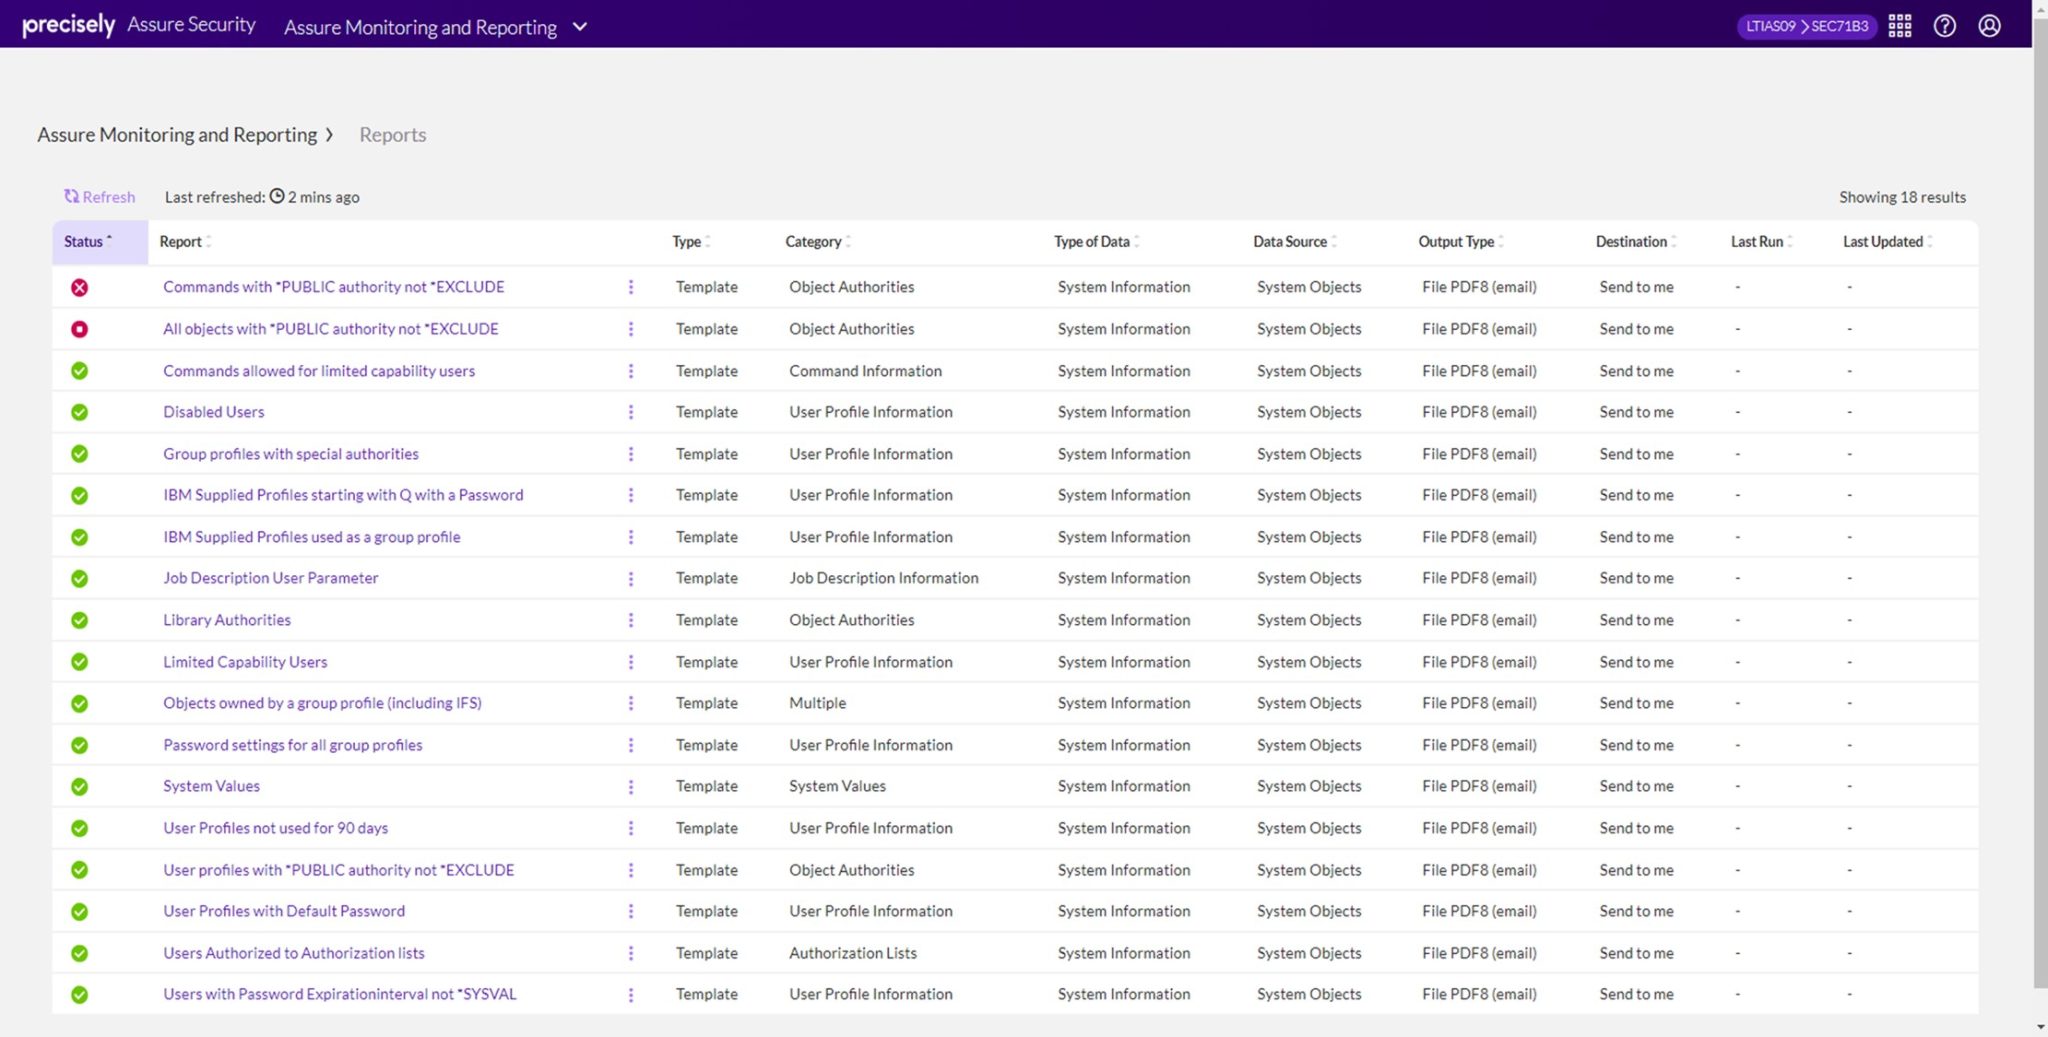Expand the Type column sort arrows

(x=707, y=241)
